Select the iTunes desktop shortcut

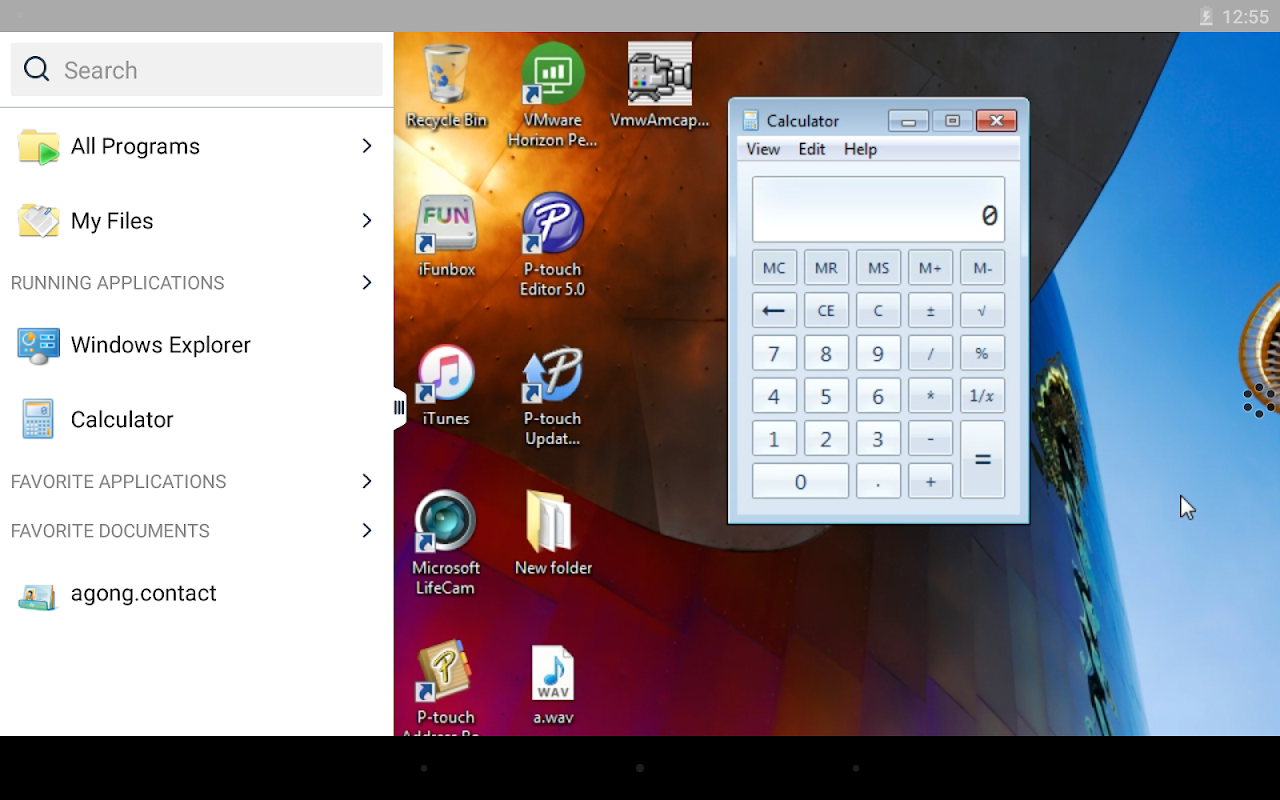446,386
